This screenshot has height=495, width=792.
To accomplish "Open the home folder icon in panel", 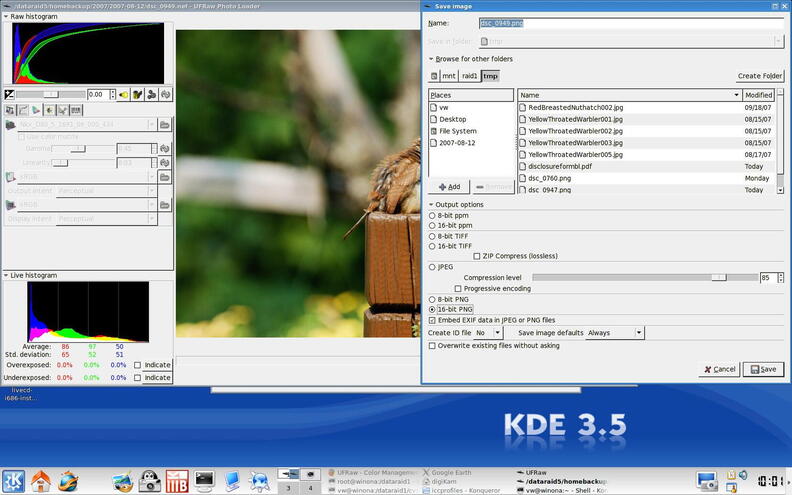I will coord(41,481).
